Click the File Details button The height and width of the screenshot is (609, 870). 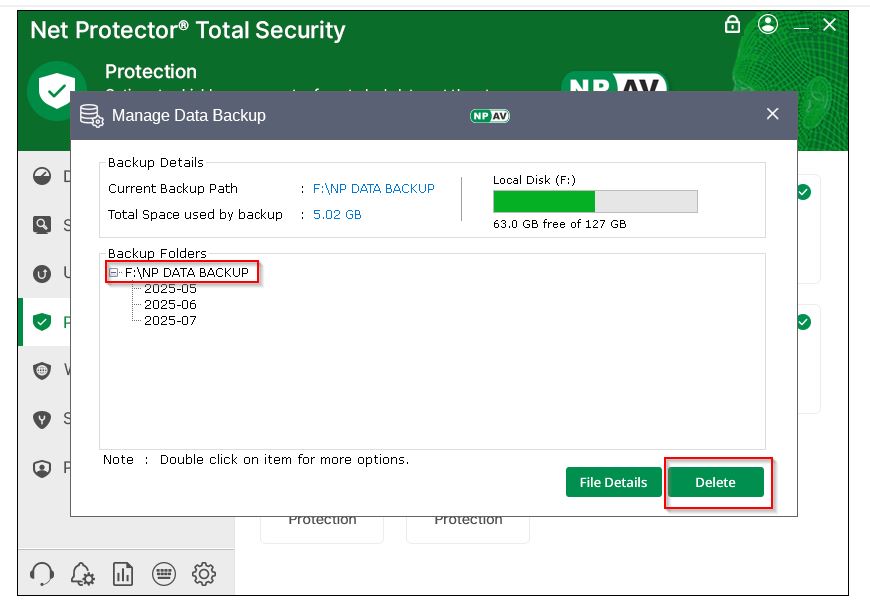613,482
